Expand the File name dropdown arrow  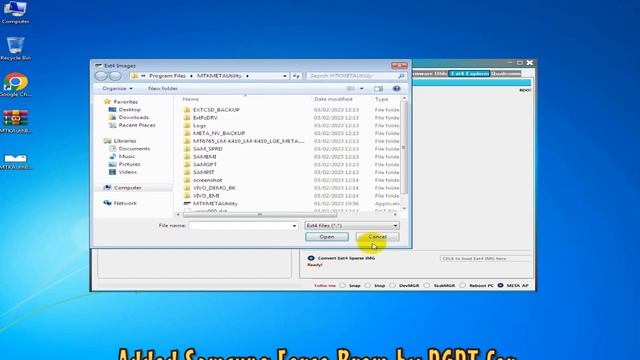(x=294, y=226)
